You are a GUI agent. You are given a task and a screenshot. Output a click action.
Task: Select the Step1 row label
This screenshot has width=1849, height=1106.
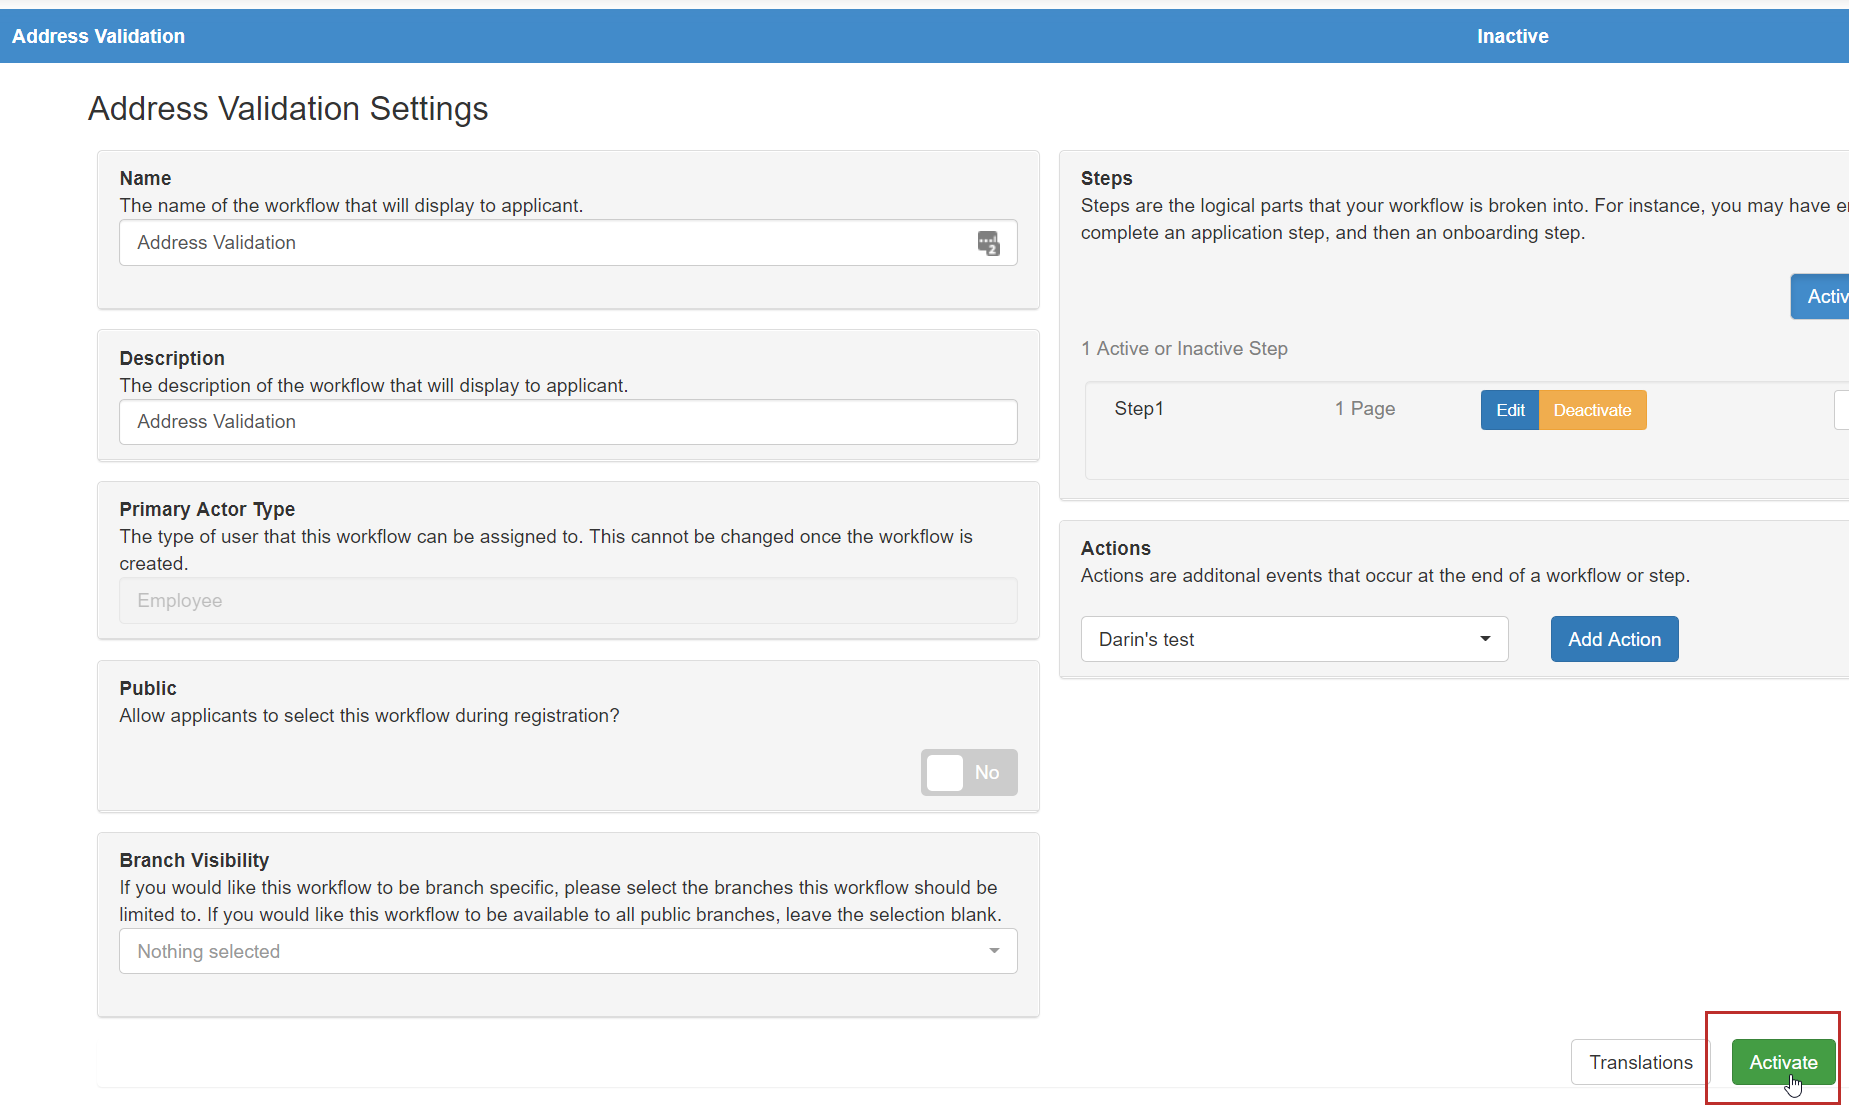[1139, 409]
